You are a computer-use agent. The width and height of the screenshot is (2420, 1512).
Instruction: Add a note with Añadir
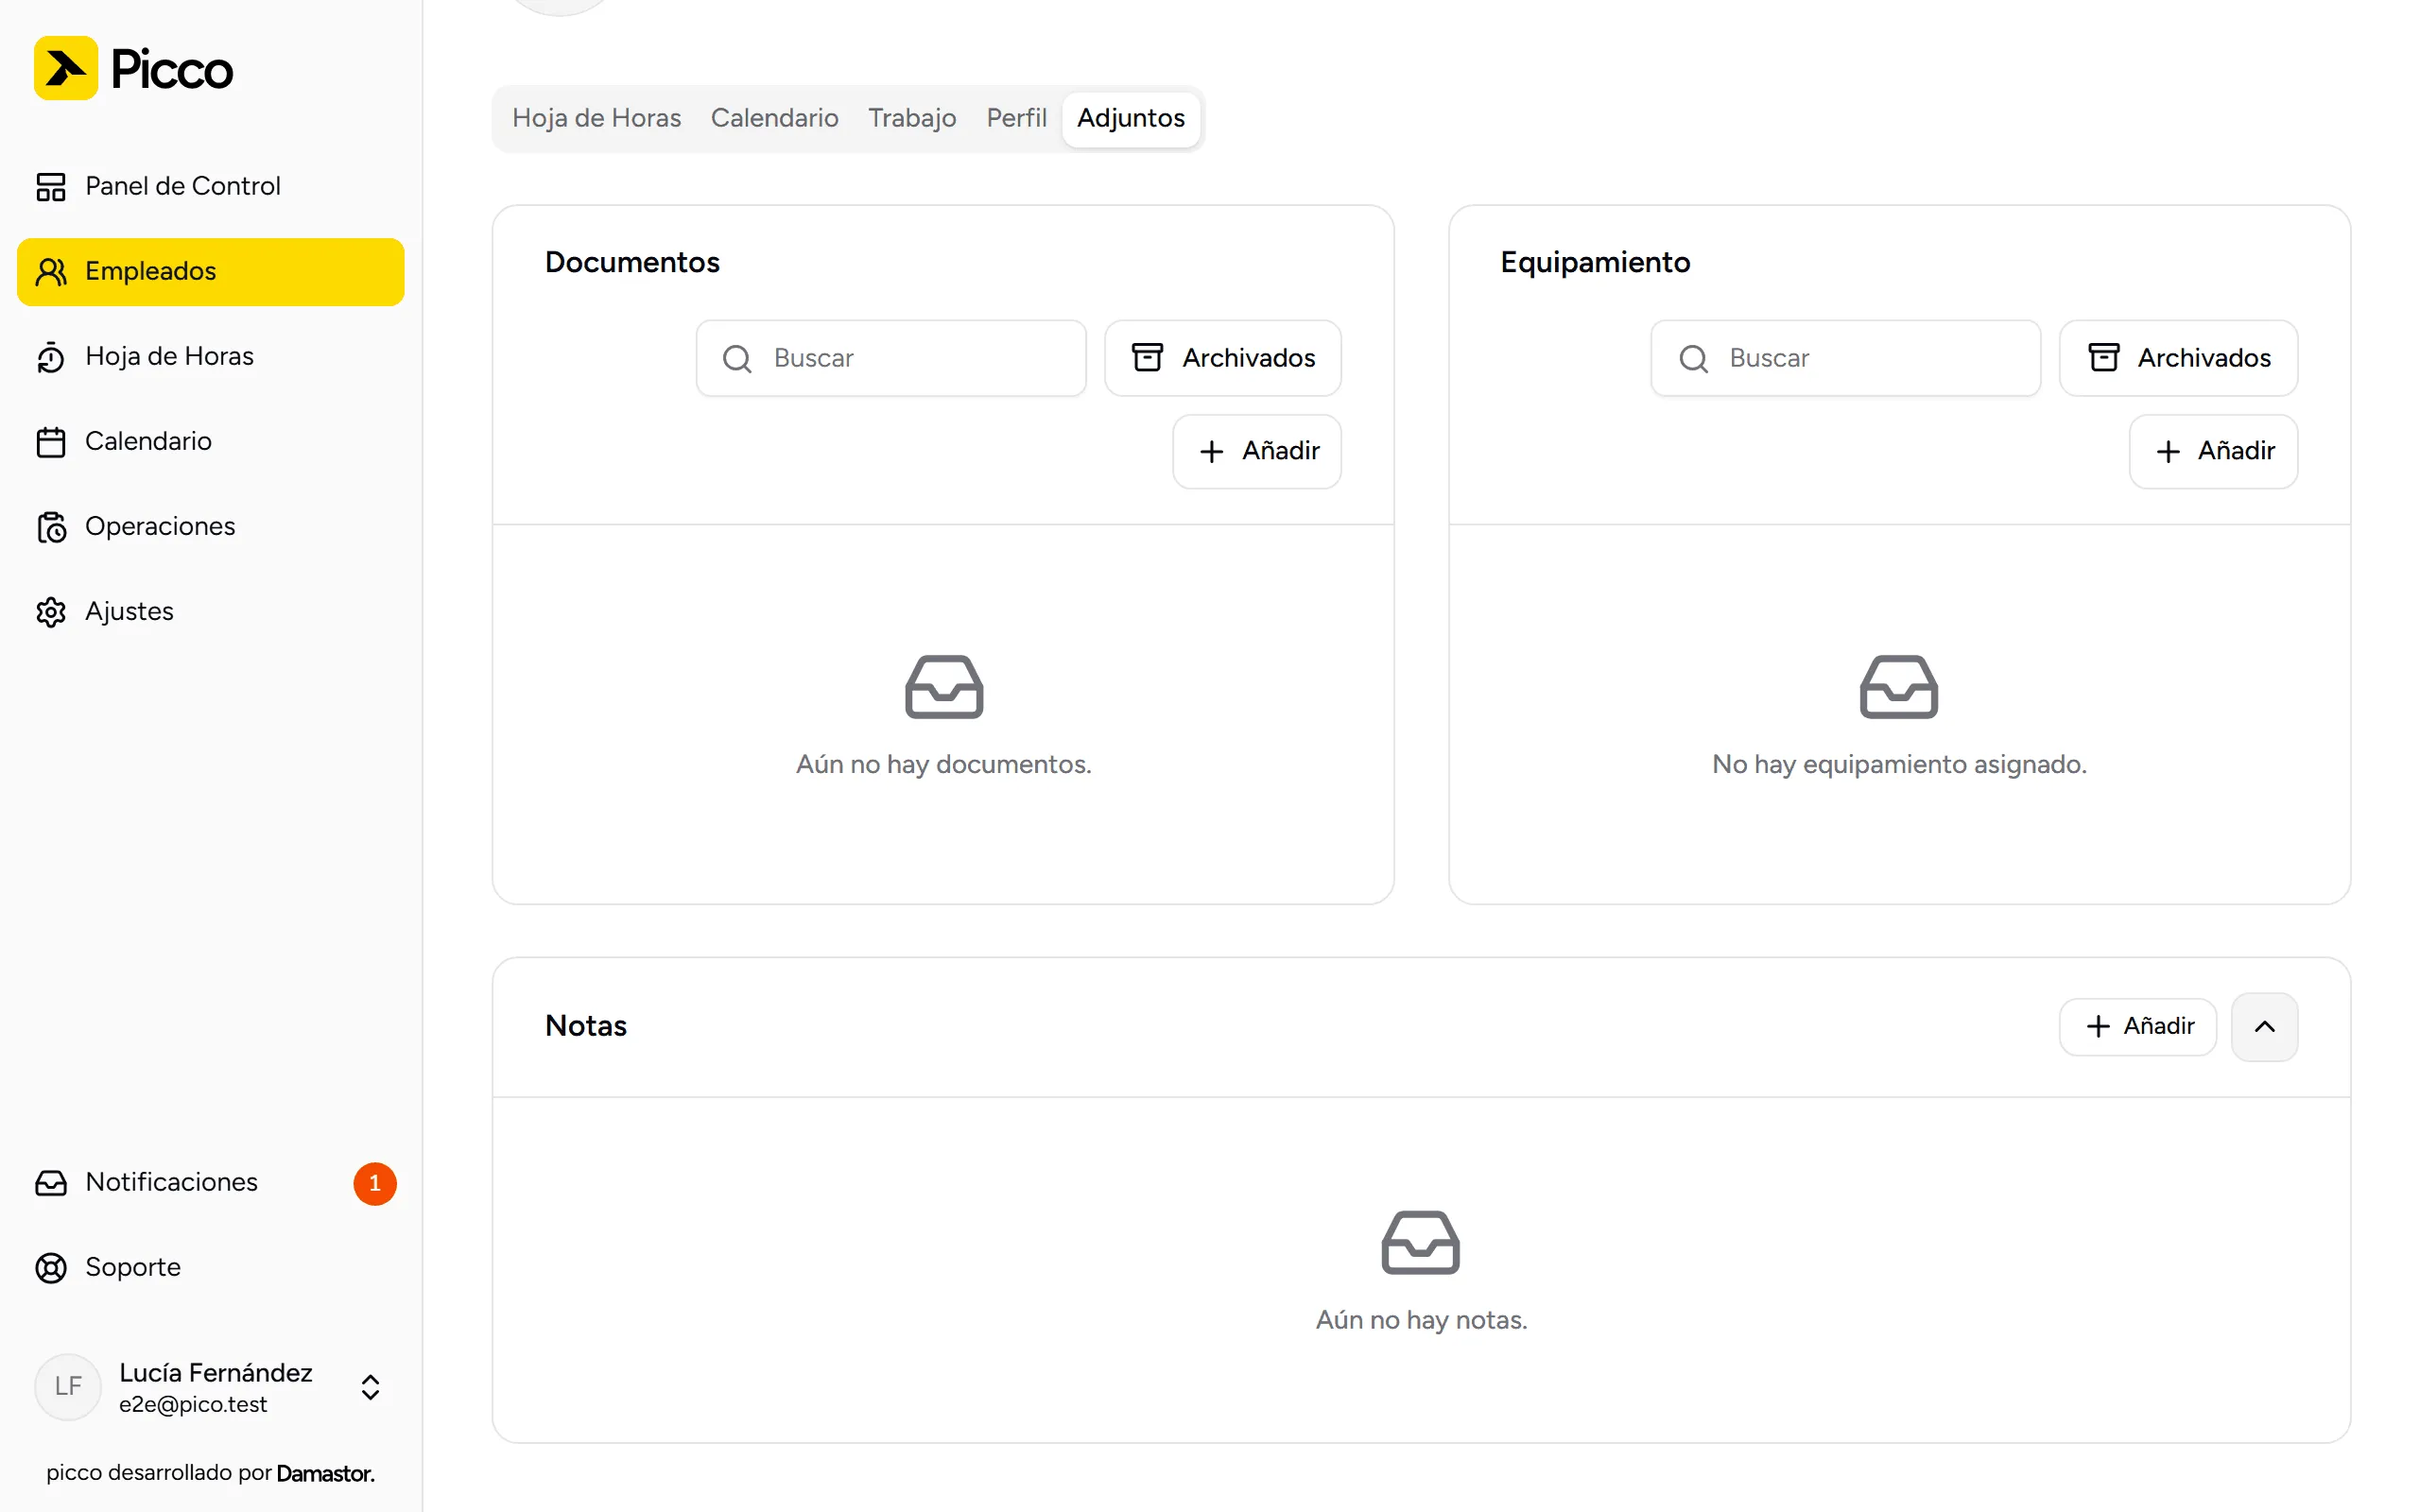pos(2138,1027)
